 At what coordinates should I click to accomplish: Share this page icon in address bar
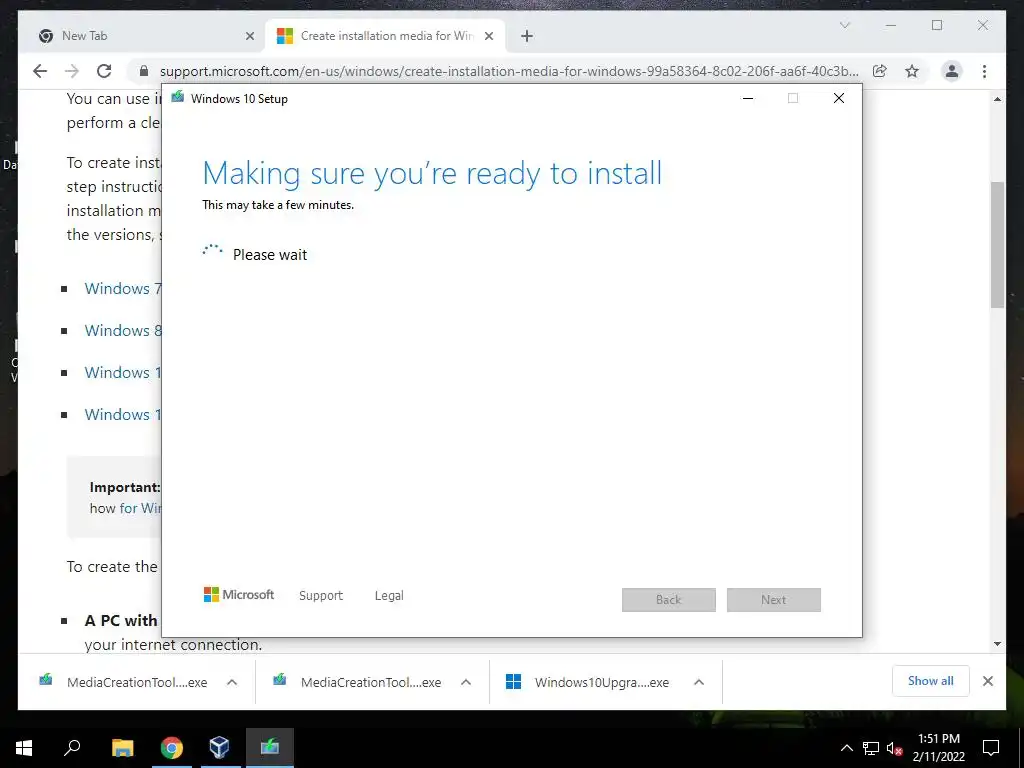(880, 71)
